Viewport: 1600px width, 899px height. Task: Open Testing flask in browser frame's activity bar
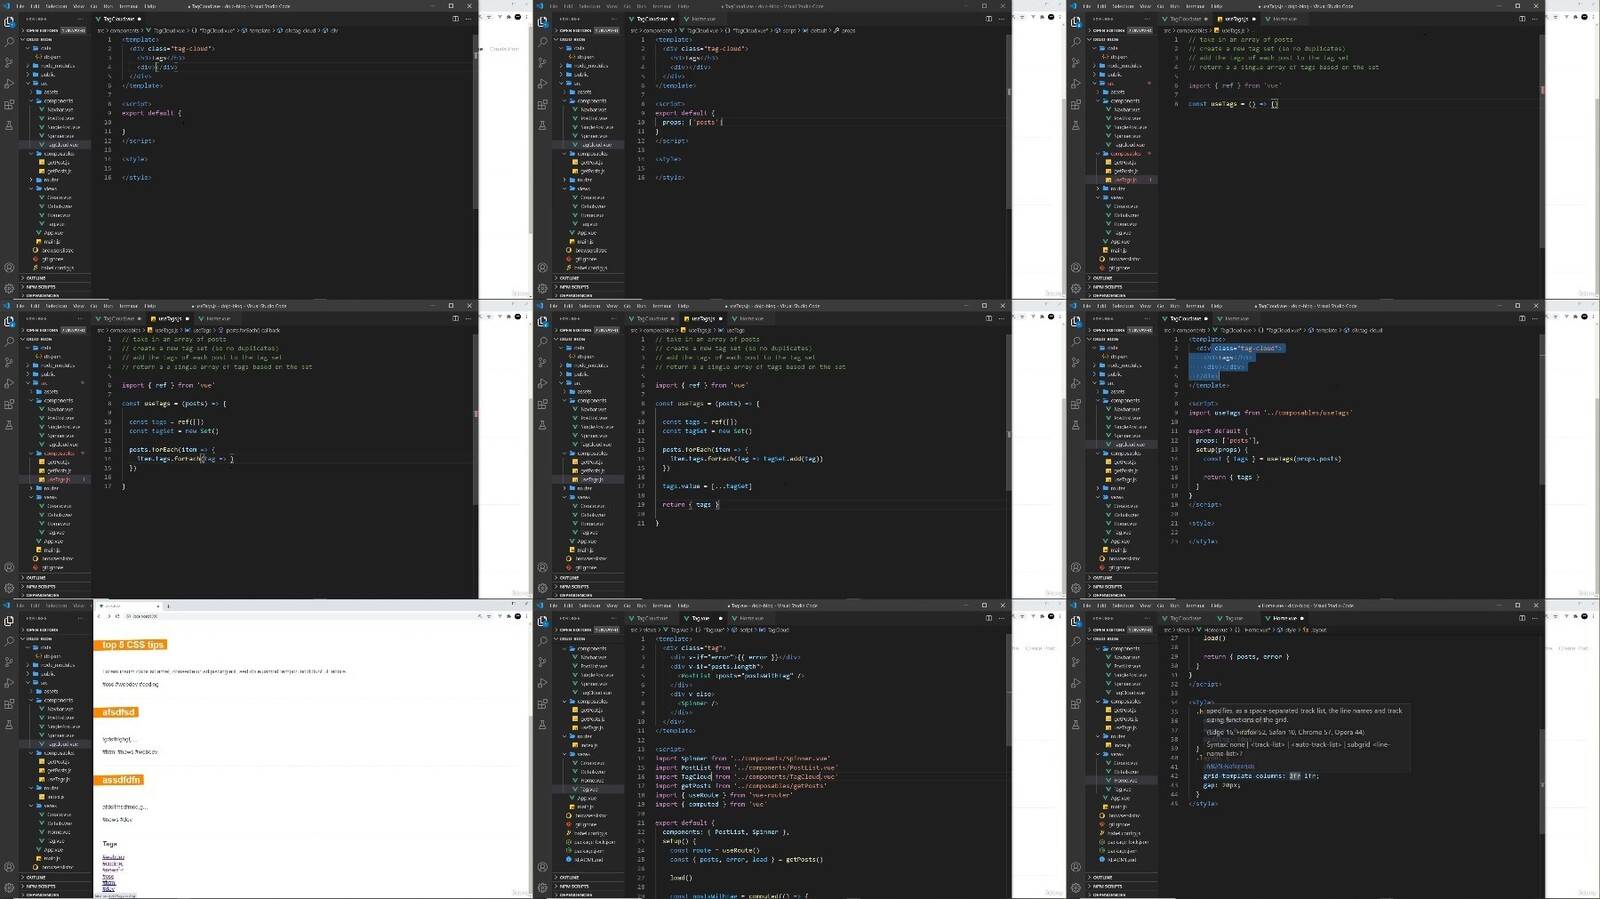tap(9, 725)
